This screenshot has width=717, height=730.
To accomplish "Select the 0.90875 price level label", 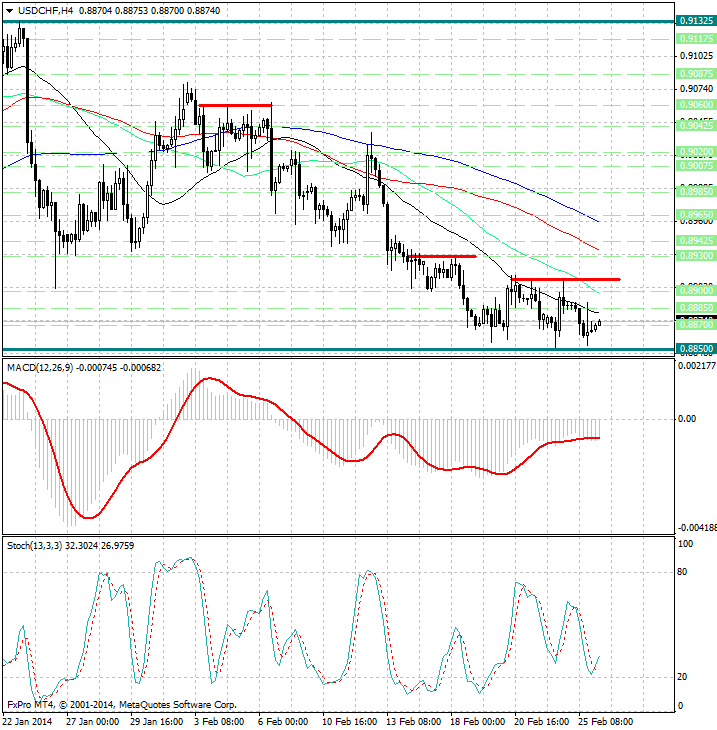I will click(696, 74).
